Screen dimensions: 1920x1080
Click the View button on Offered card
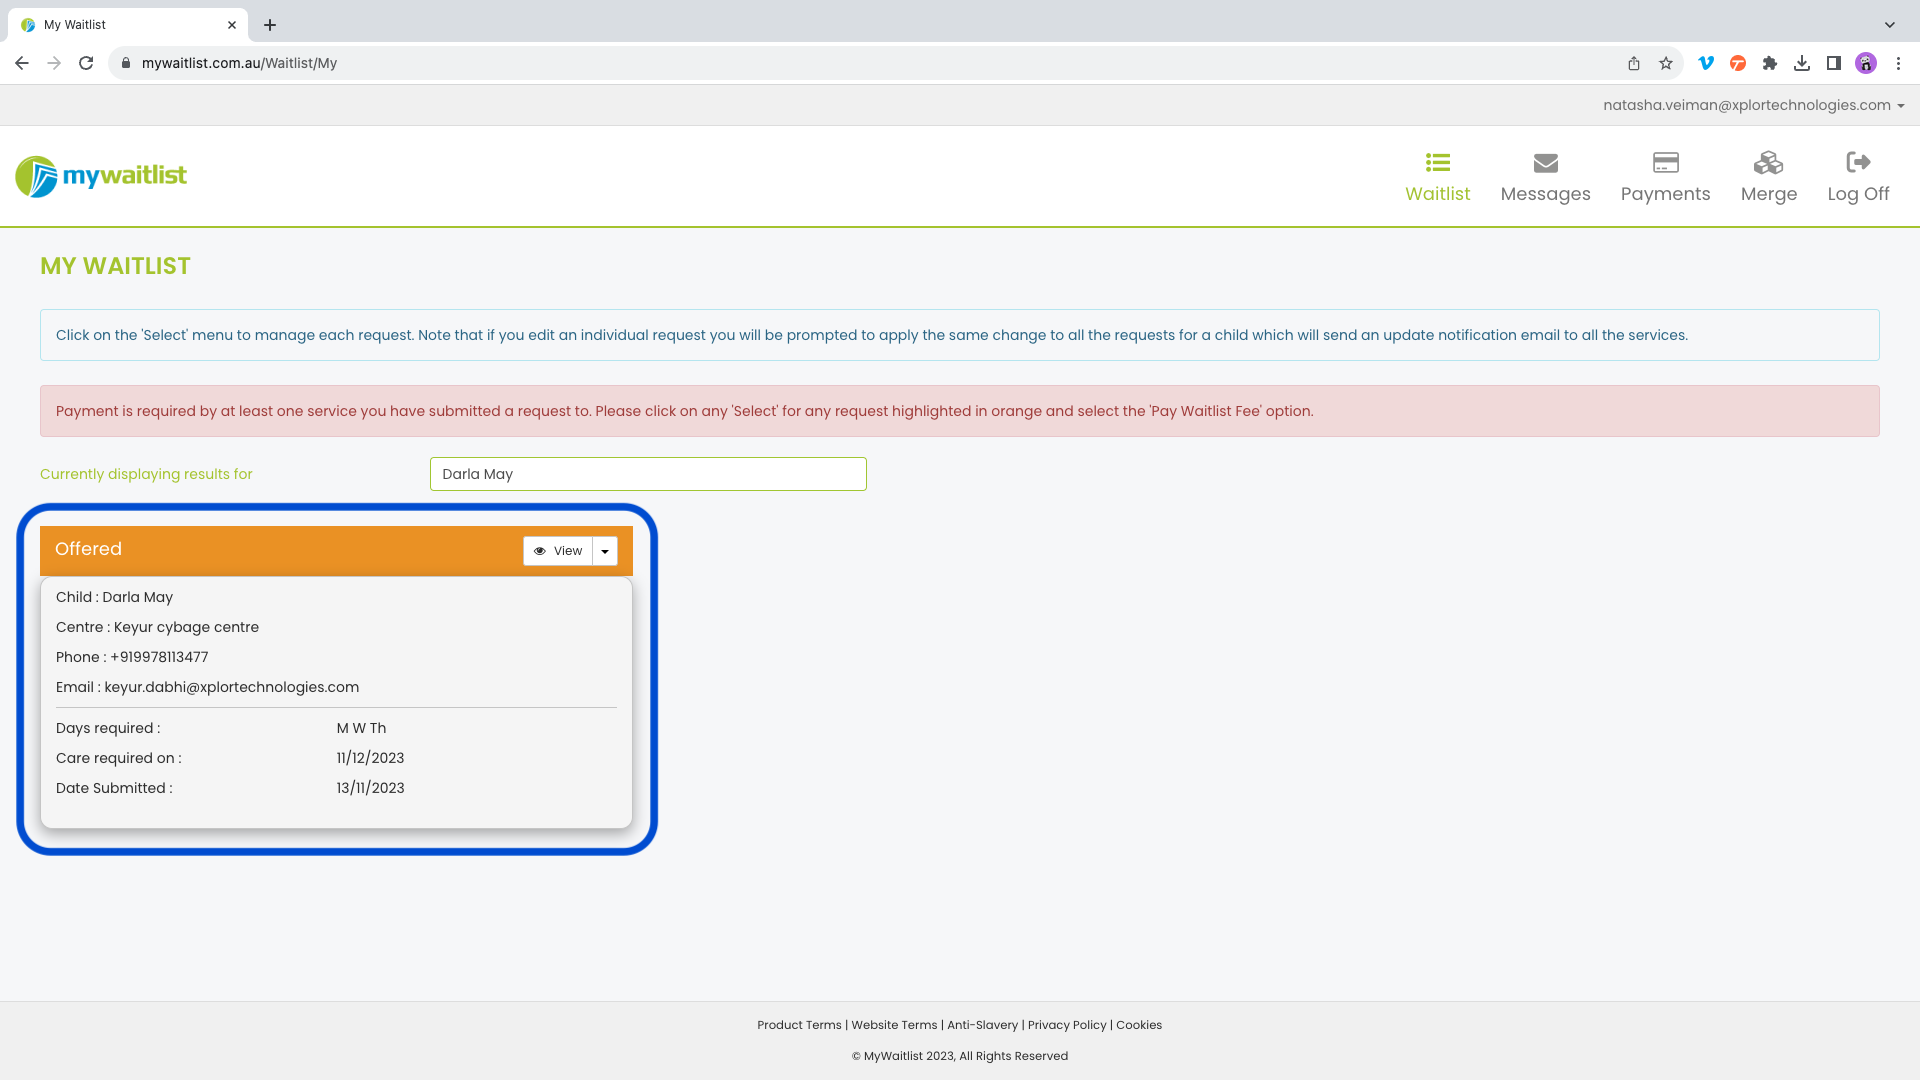[558, 551]
